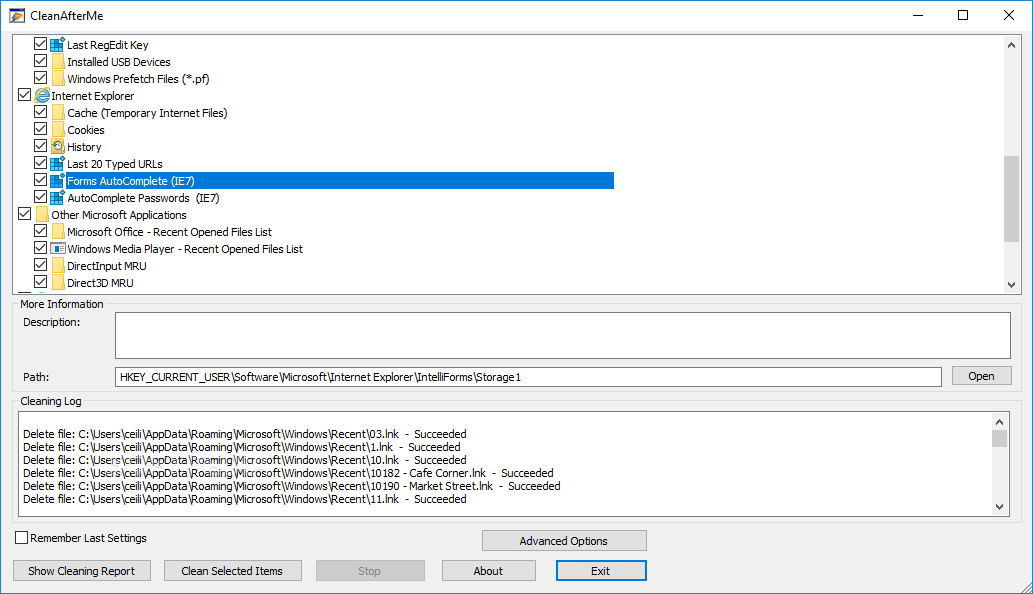Click the Last RegEdit Key registry icon
The image size is (1033, 594).
[57, 45]
